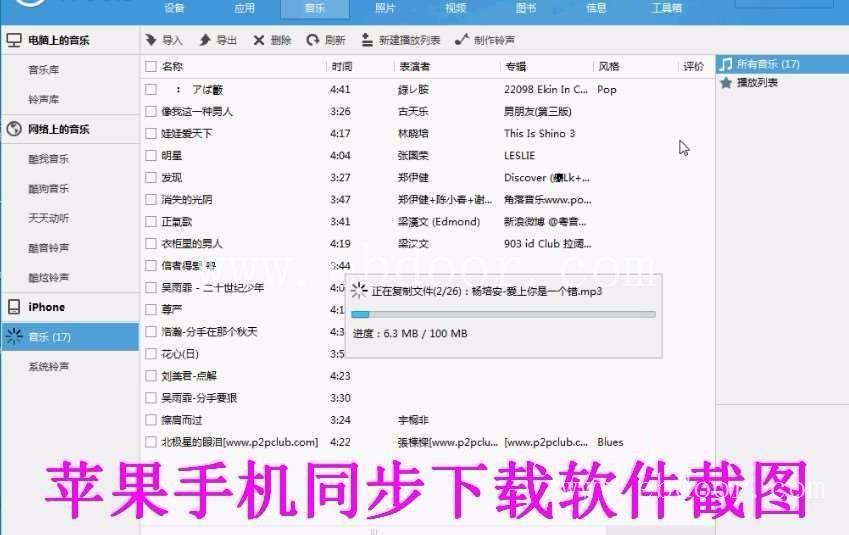
Task: Sort by the 名称 column header
Action: point(172,67)
